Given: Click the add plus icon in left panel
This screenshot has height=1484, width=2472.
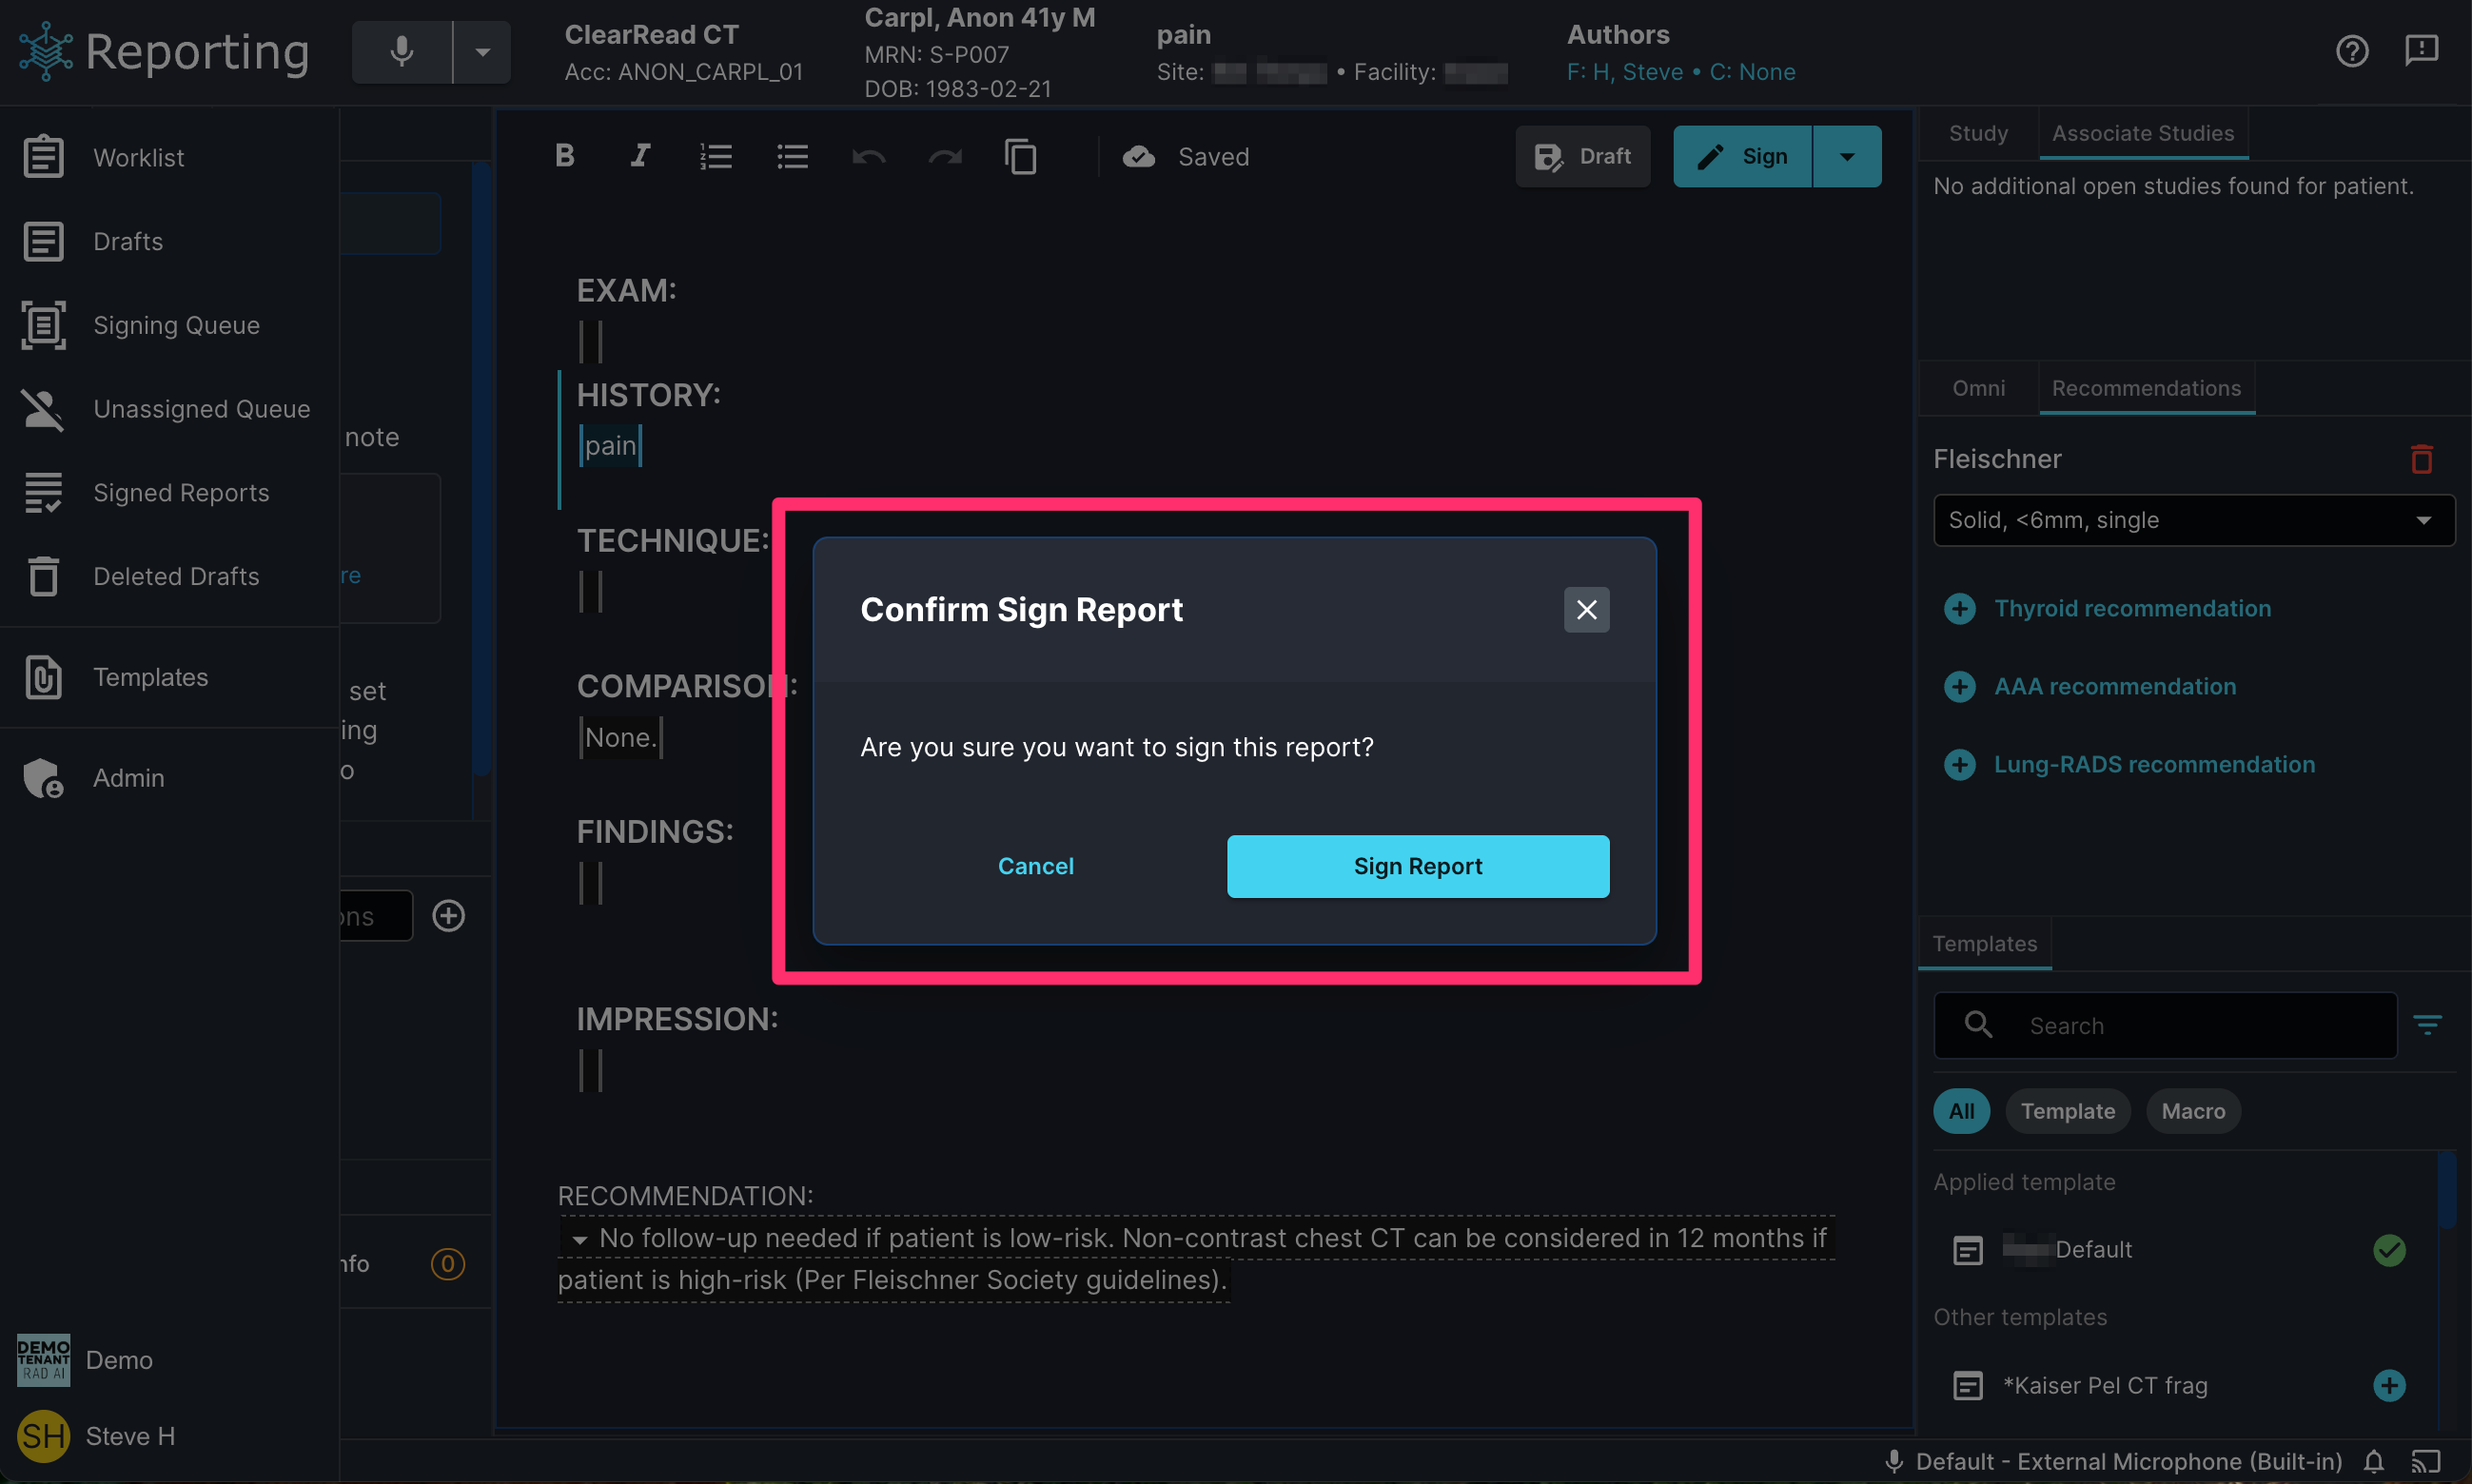Looking at the screenshot, I should [x=448, y=915].
